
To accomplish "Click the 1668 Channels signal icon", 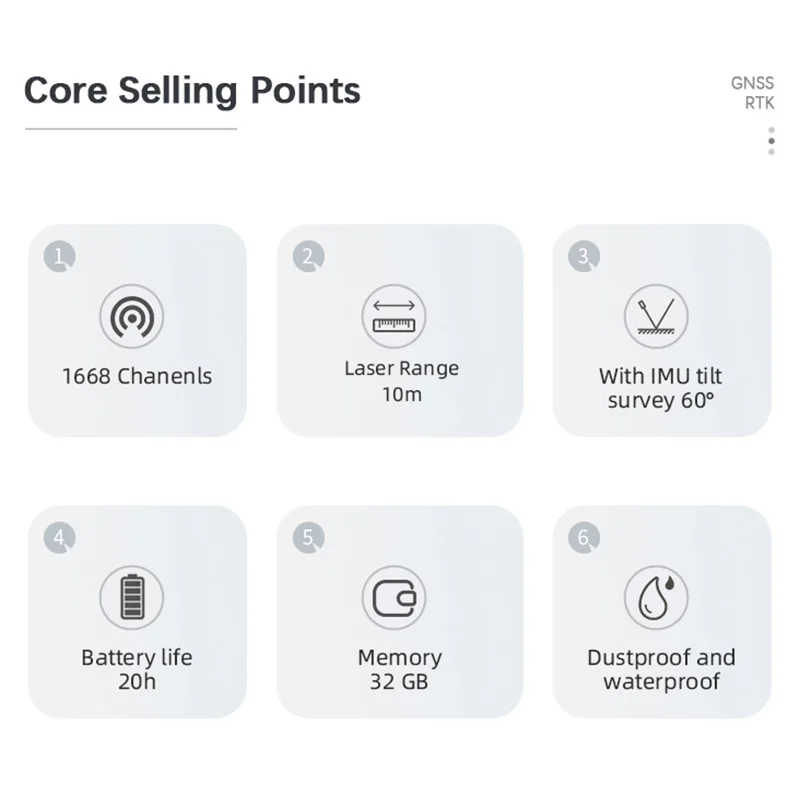I will 132,316.
